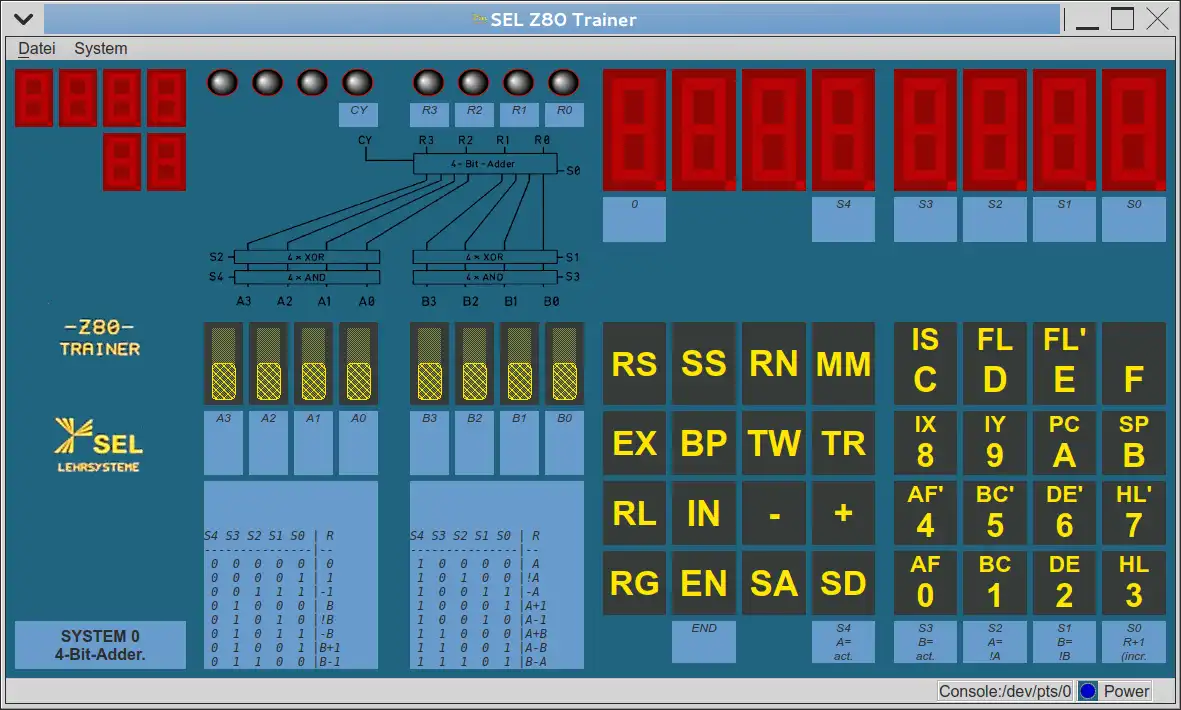Screen dimensions: 1181x710
Task: Click the 4-Bit-Adder block in diagram
Action: [485, 163]
